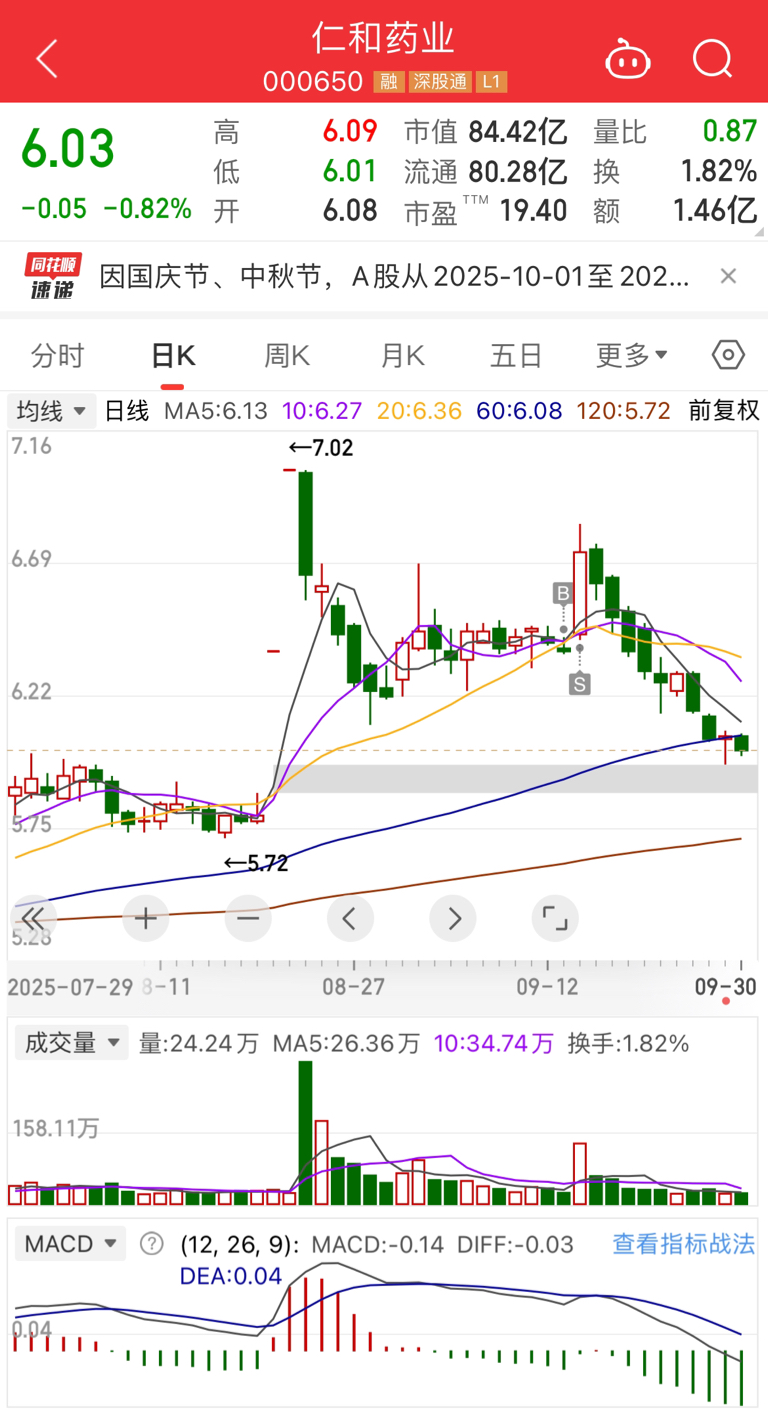Tap the high price 6.09
The width and height of the screenshot is (768, 1422).
pos(349,131)
